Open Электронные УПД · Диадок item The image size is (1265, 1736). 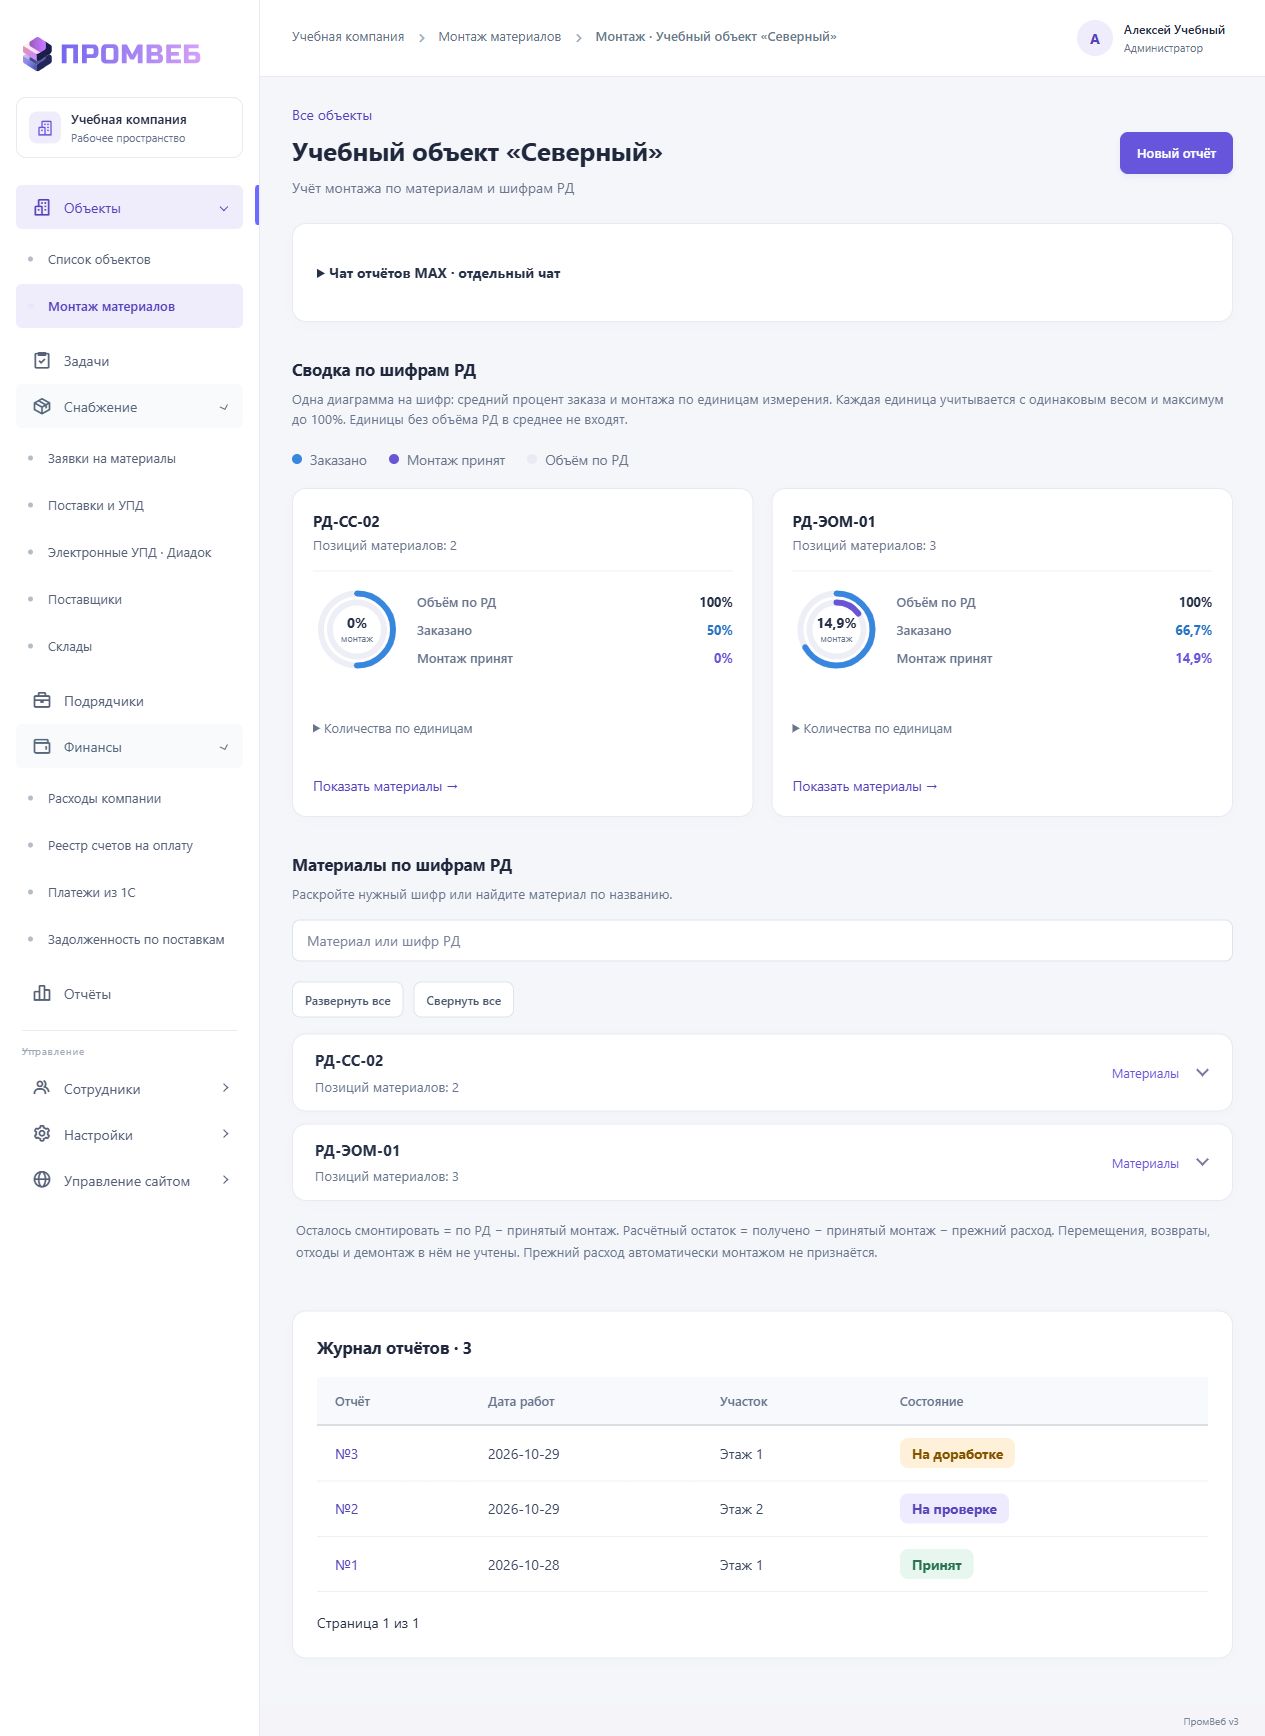tap(129, 553)
